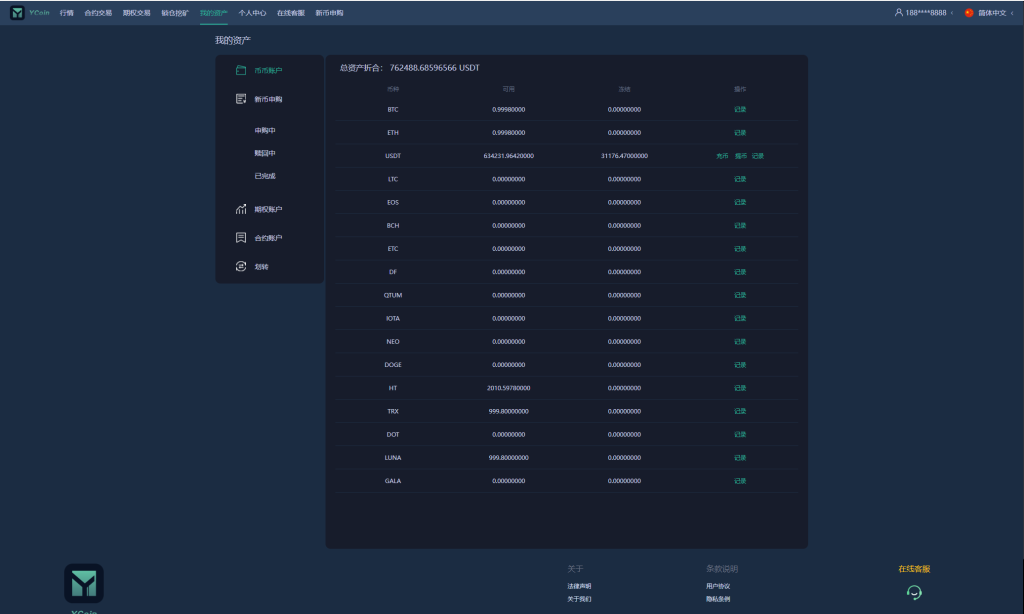Open the 法律声明 footer link
Screen dimensions: 1024x614
point(579,586)
